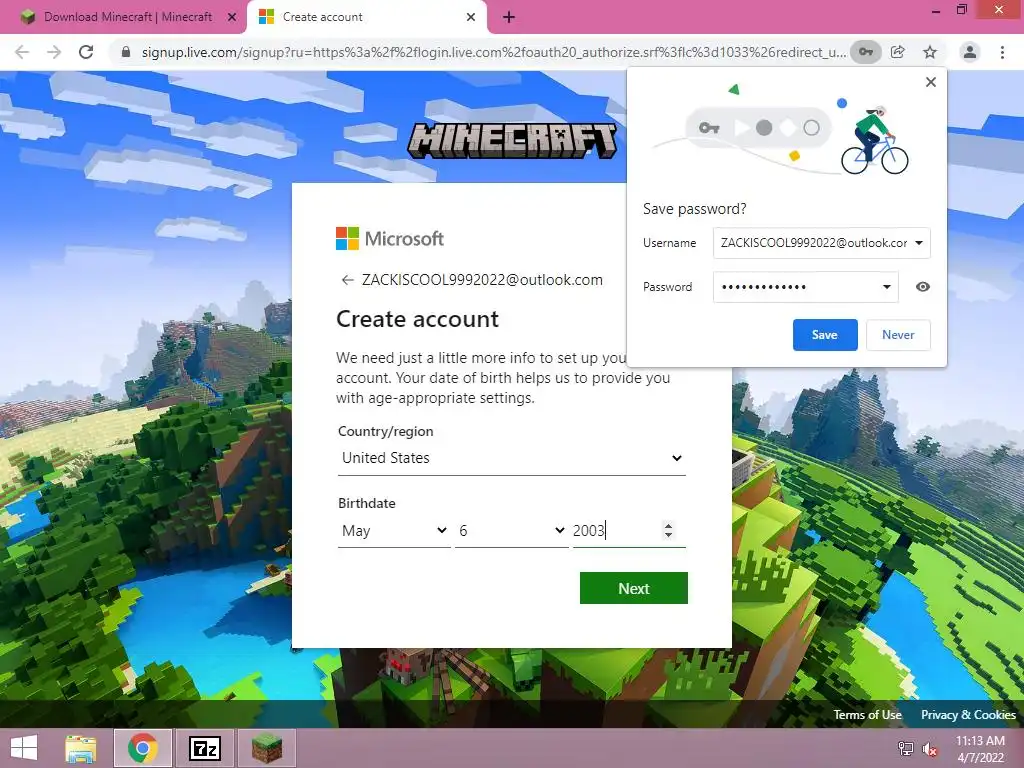
Task: Reload the page with the refresh icon
Action: tap(86, 52)
